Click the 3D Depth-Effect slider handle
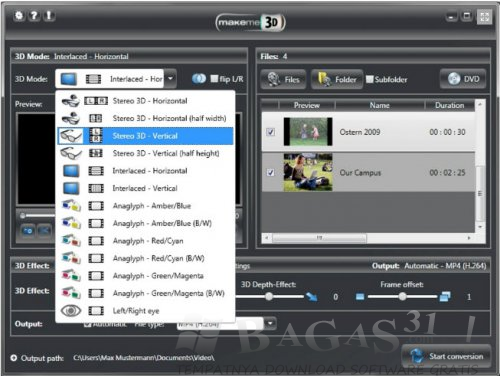The height and width of the screenshot is (376, 500). click(x=269, y=296)
